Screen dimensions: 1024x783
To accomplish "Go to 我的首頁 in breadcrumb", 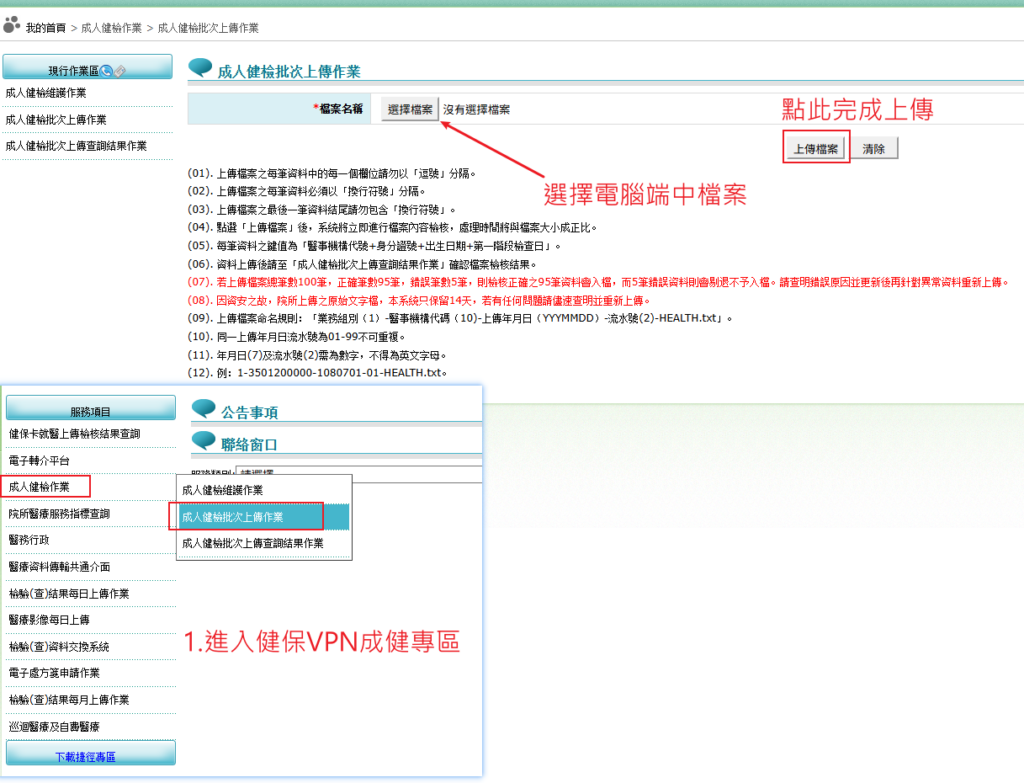I will point(46,27).
